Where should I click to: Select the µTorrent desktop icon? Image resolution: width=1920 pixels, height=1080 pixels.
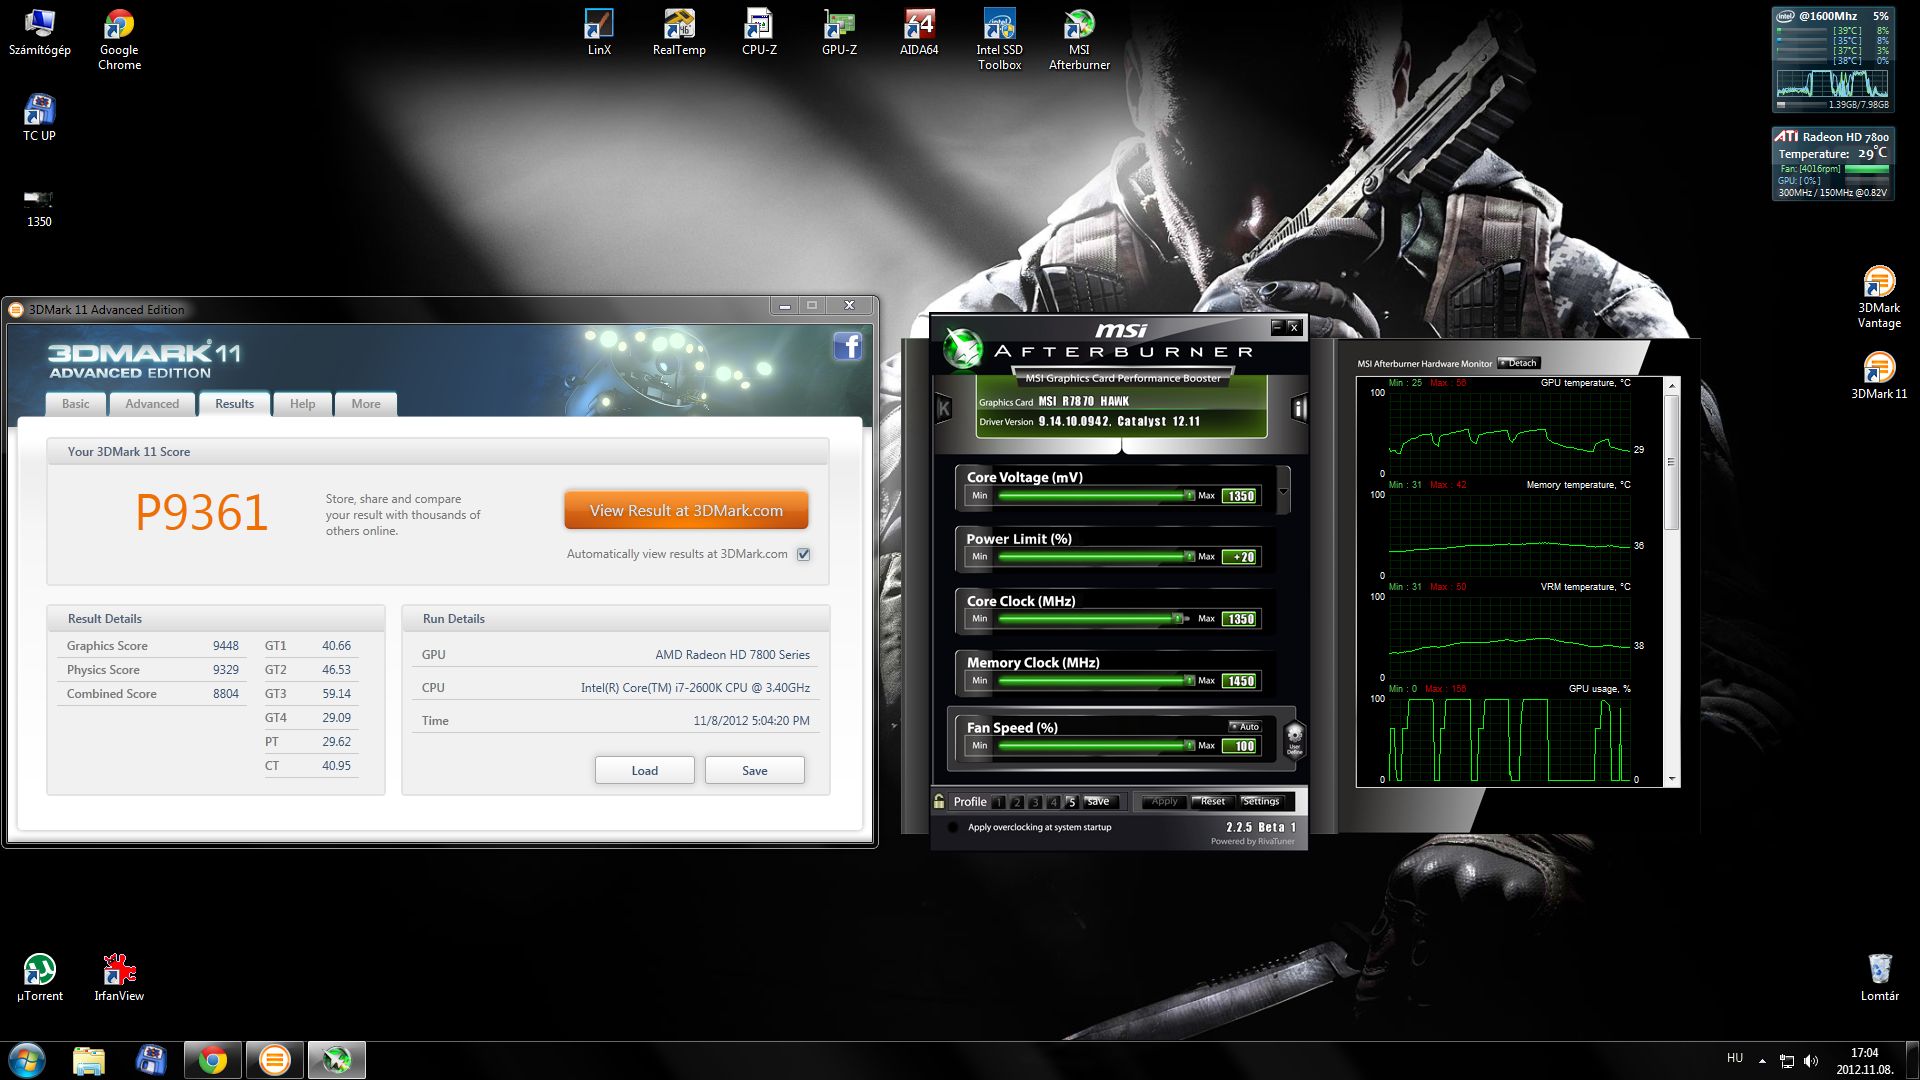point(40,978)
